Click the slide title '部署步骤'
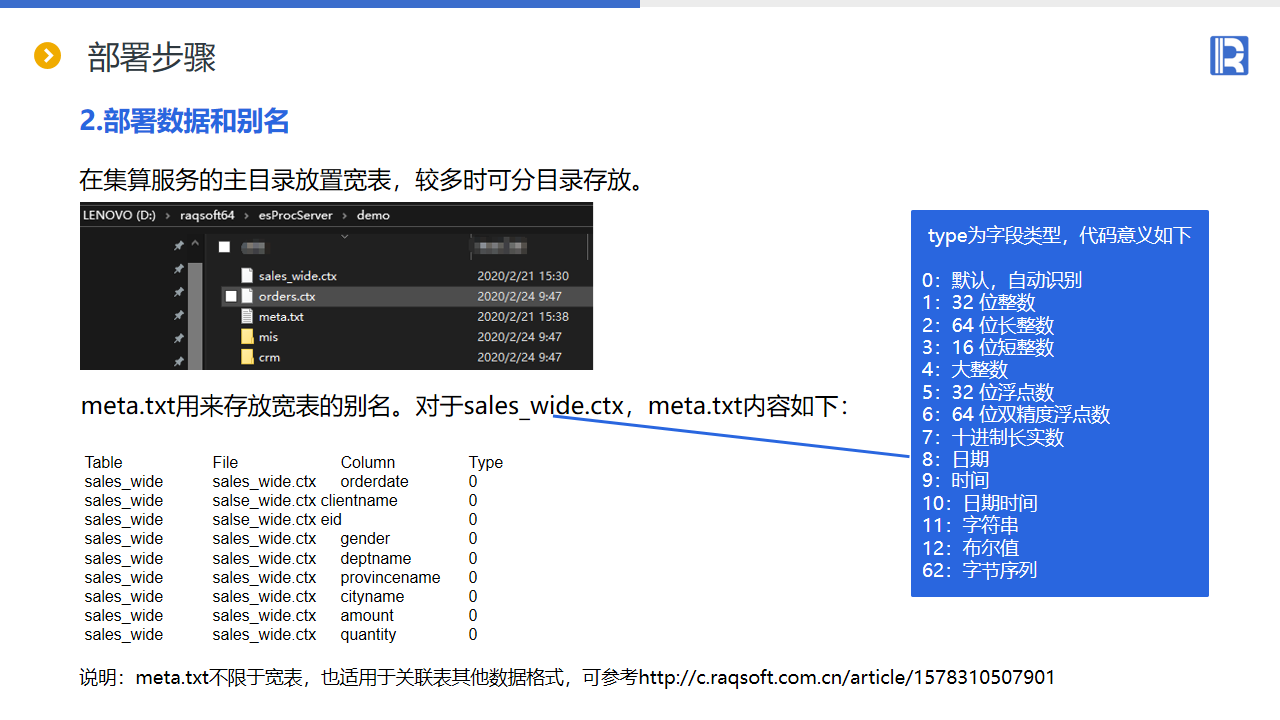This screenshot has height=720, width=1280. 152,57
